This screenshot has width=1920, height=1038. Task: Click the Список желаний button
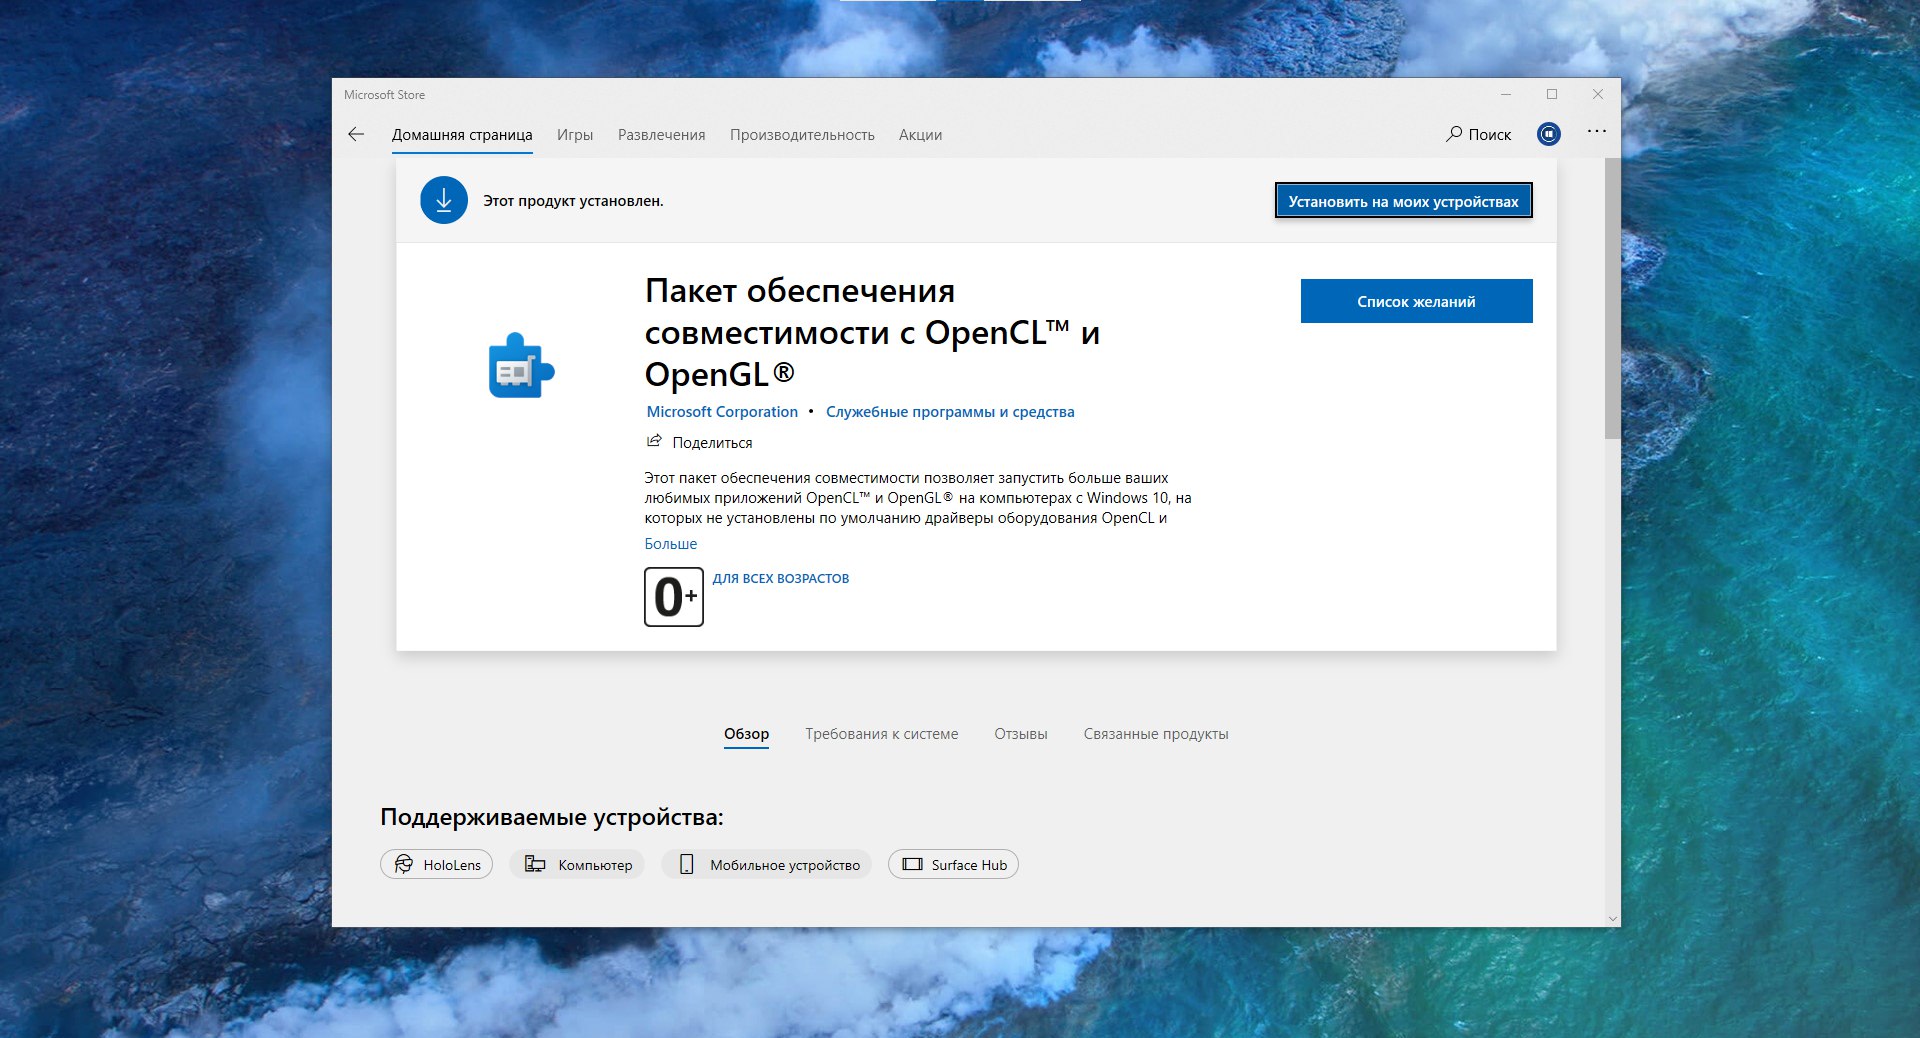[1416, 301]
